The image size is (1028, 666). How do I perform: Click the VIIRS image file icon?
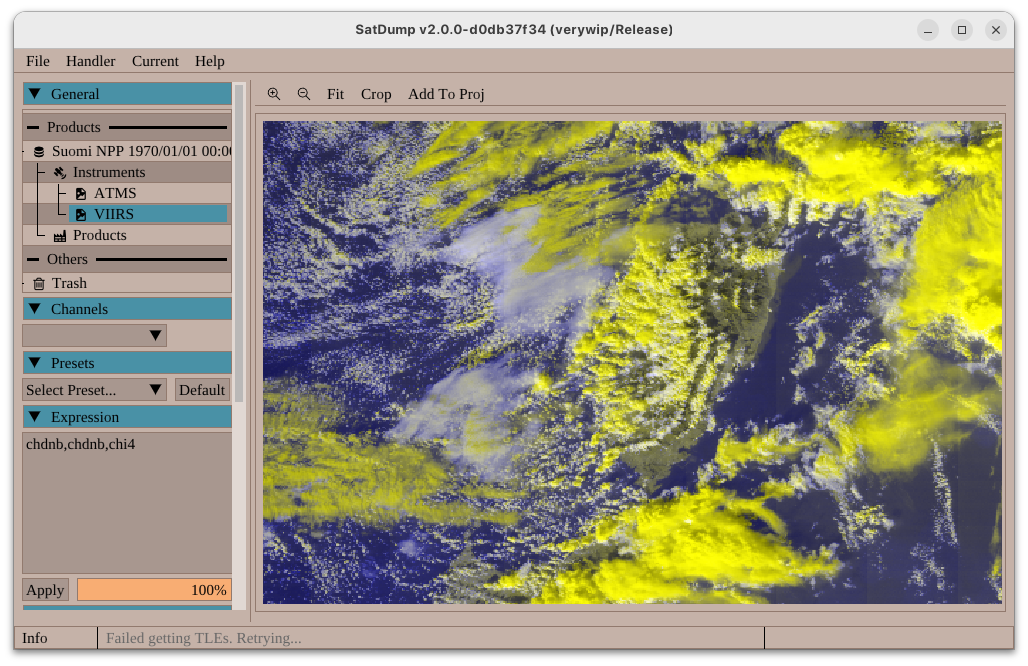81,214
